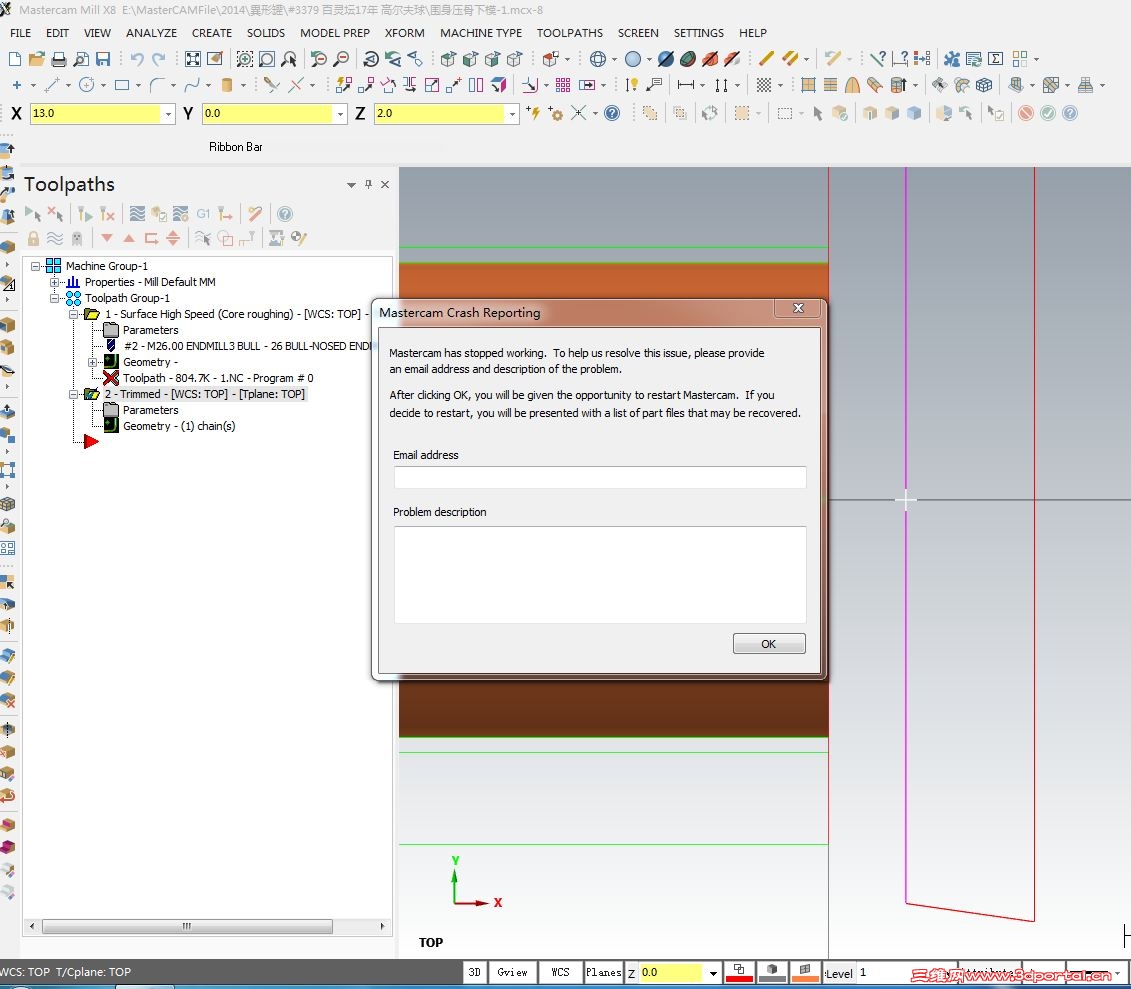1131x989 pixels.
Task: Open the Z coordinate dropdown arrow
Action: [512, 113]
